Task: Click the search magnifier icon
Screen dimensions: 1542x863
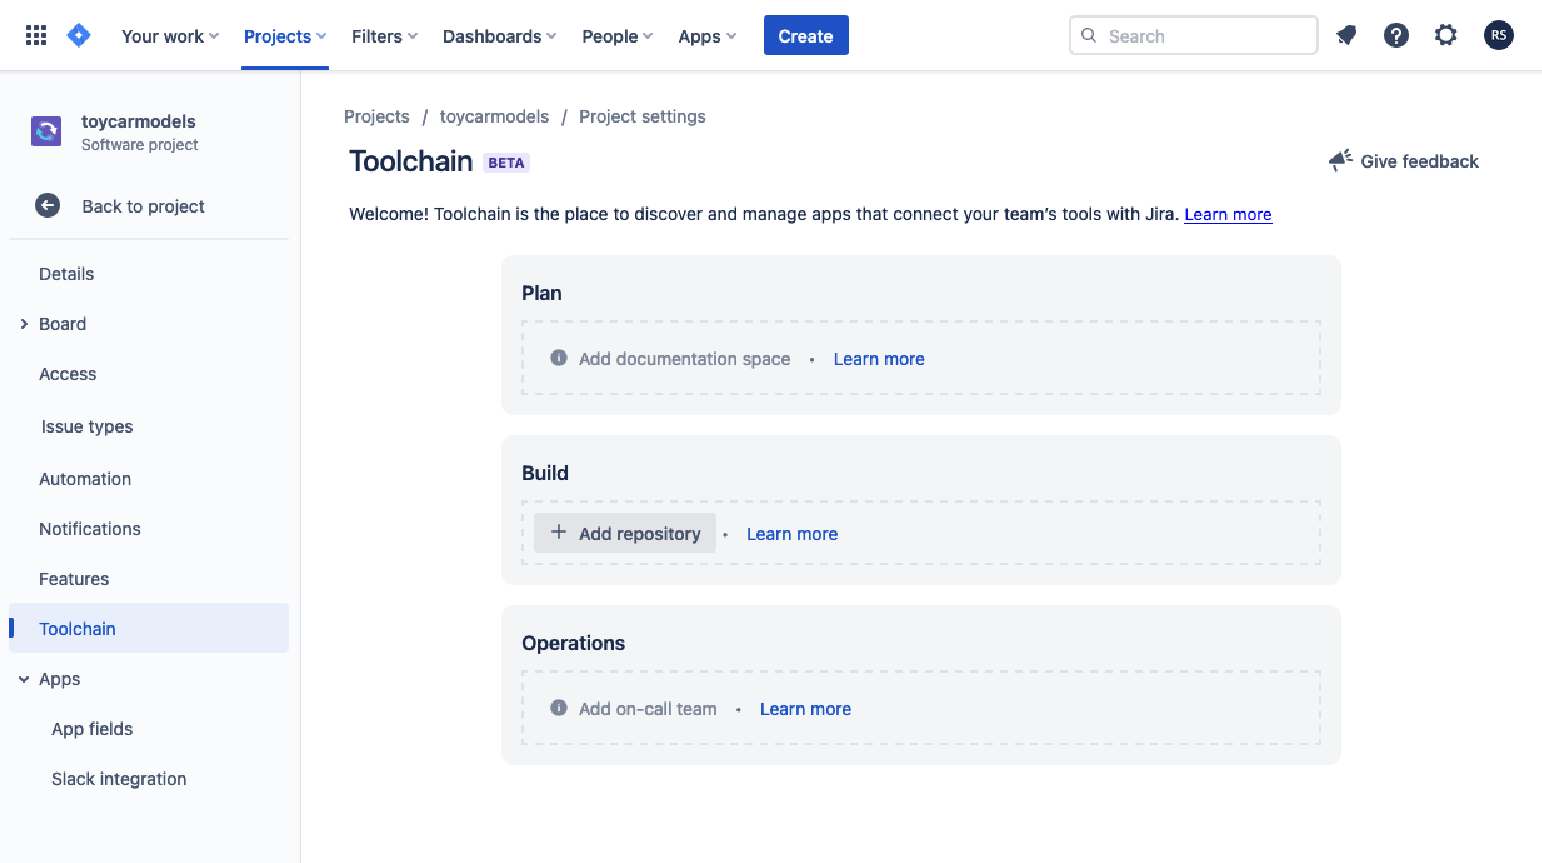Action: [x=1089, y=36]
